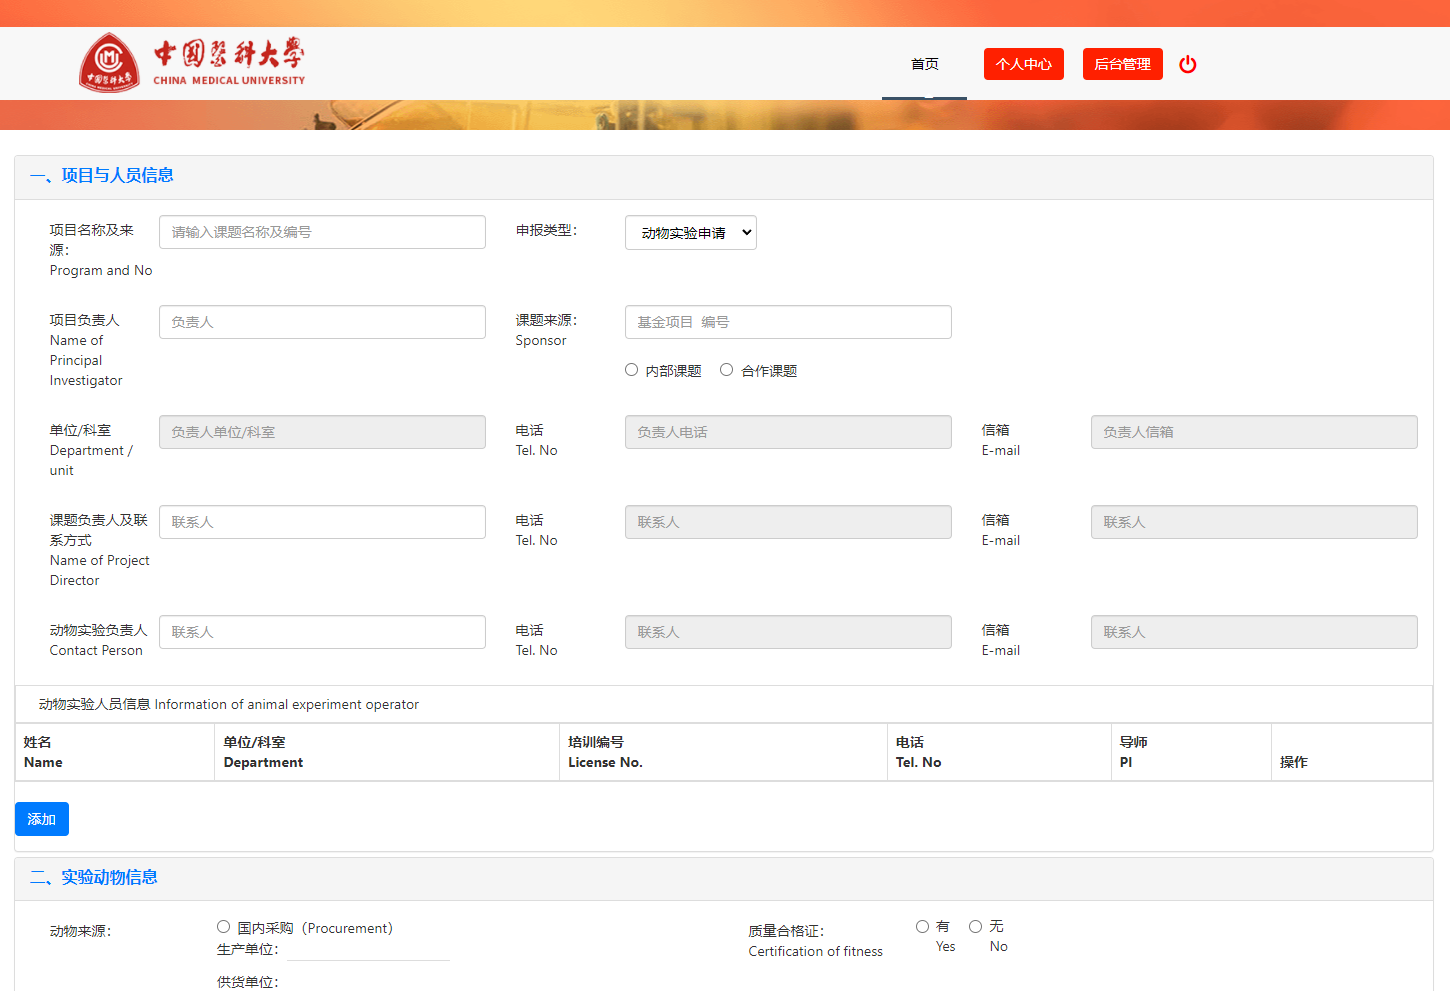Select the 内部课题 radio button

632,370
